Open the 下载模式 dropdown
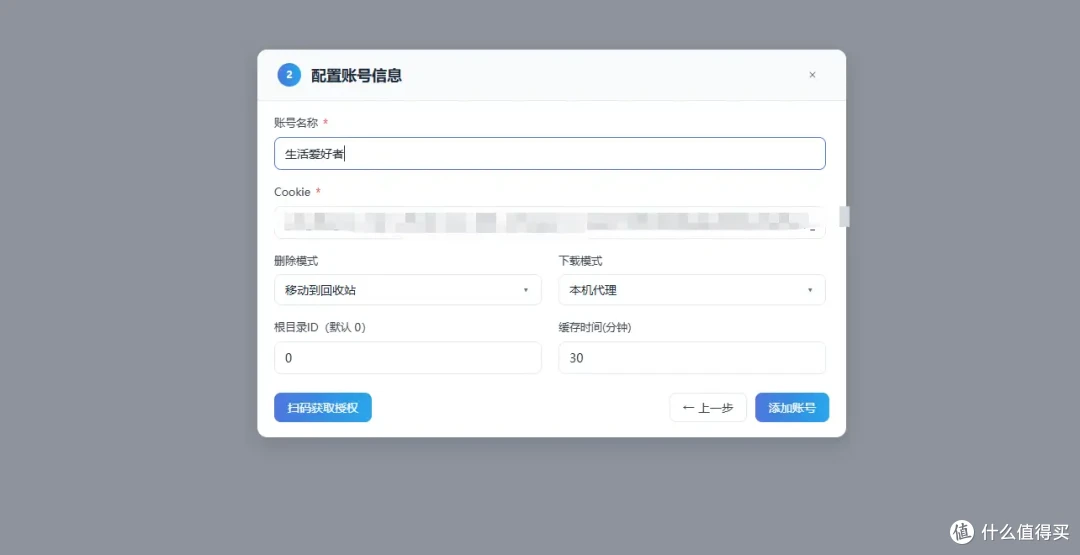Viewport: 1080px width, 555px height. 692,290
